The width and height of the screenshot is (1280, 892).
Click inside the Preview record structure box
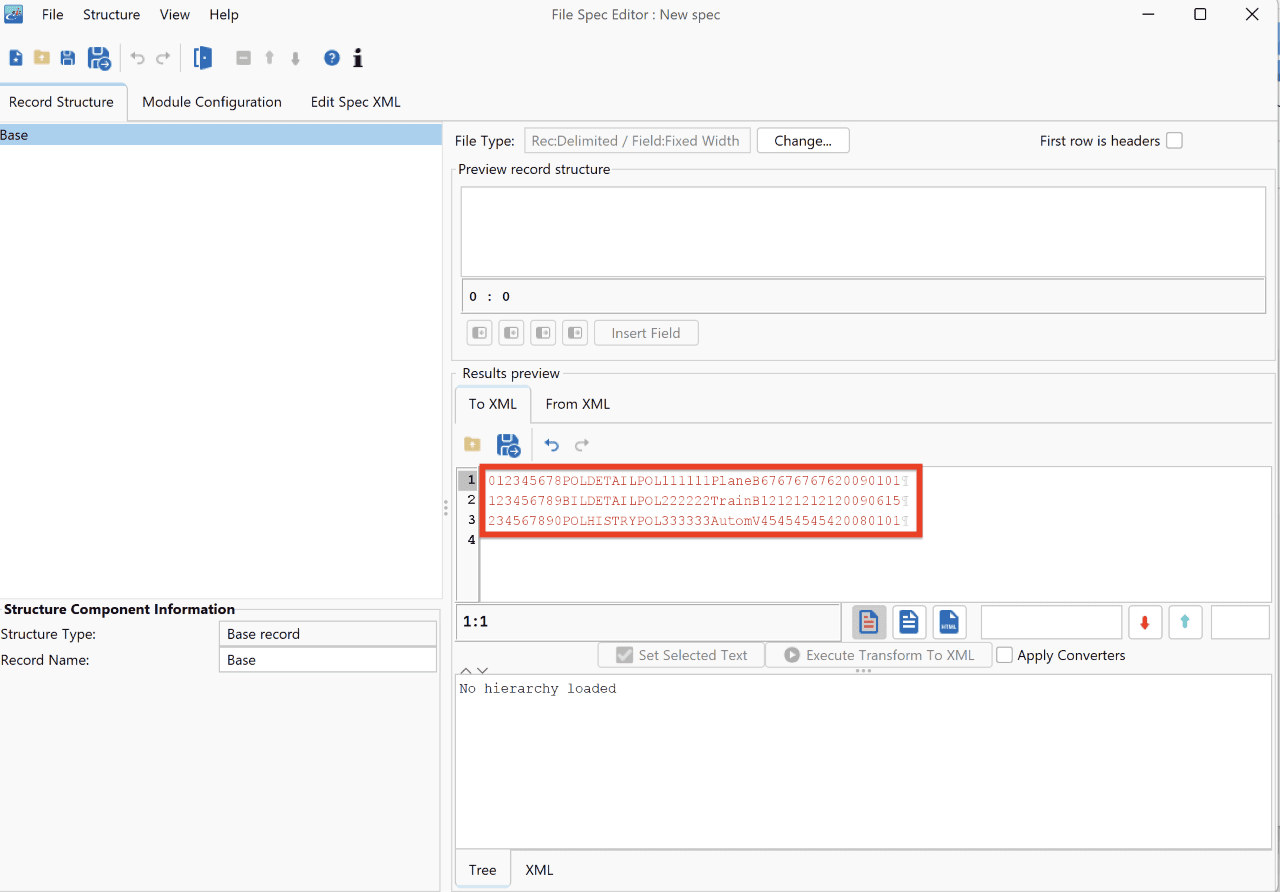tap(863, 232)
